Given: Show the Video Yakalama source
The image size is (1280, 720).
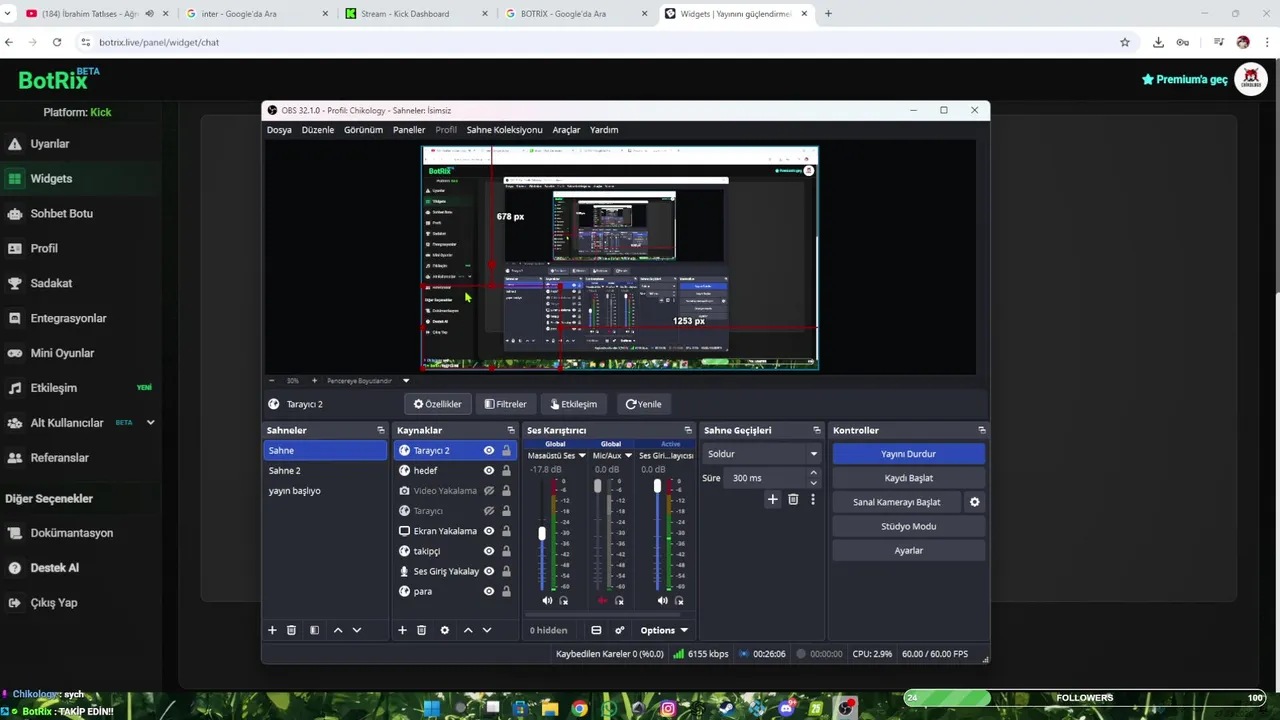Looking at the screenshot, I should pyautogui.click(x=489, y=491).
